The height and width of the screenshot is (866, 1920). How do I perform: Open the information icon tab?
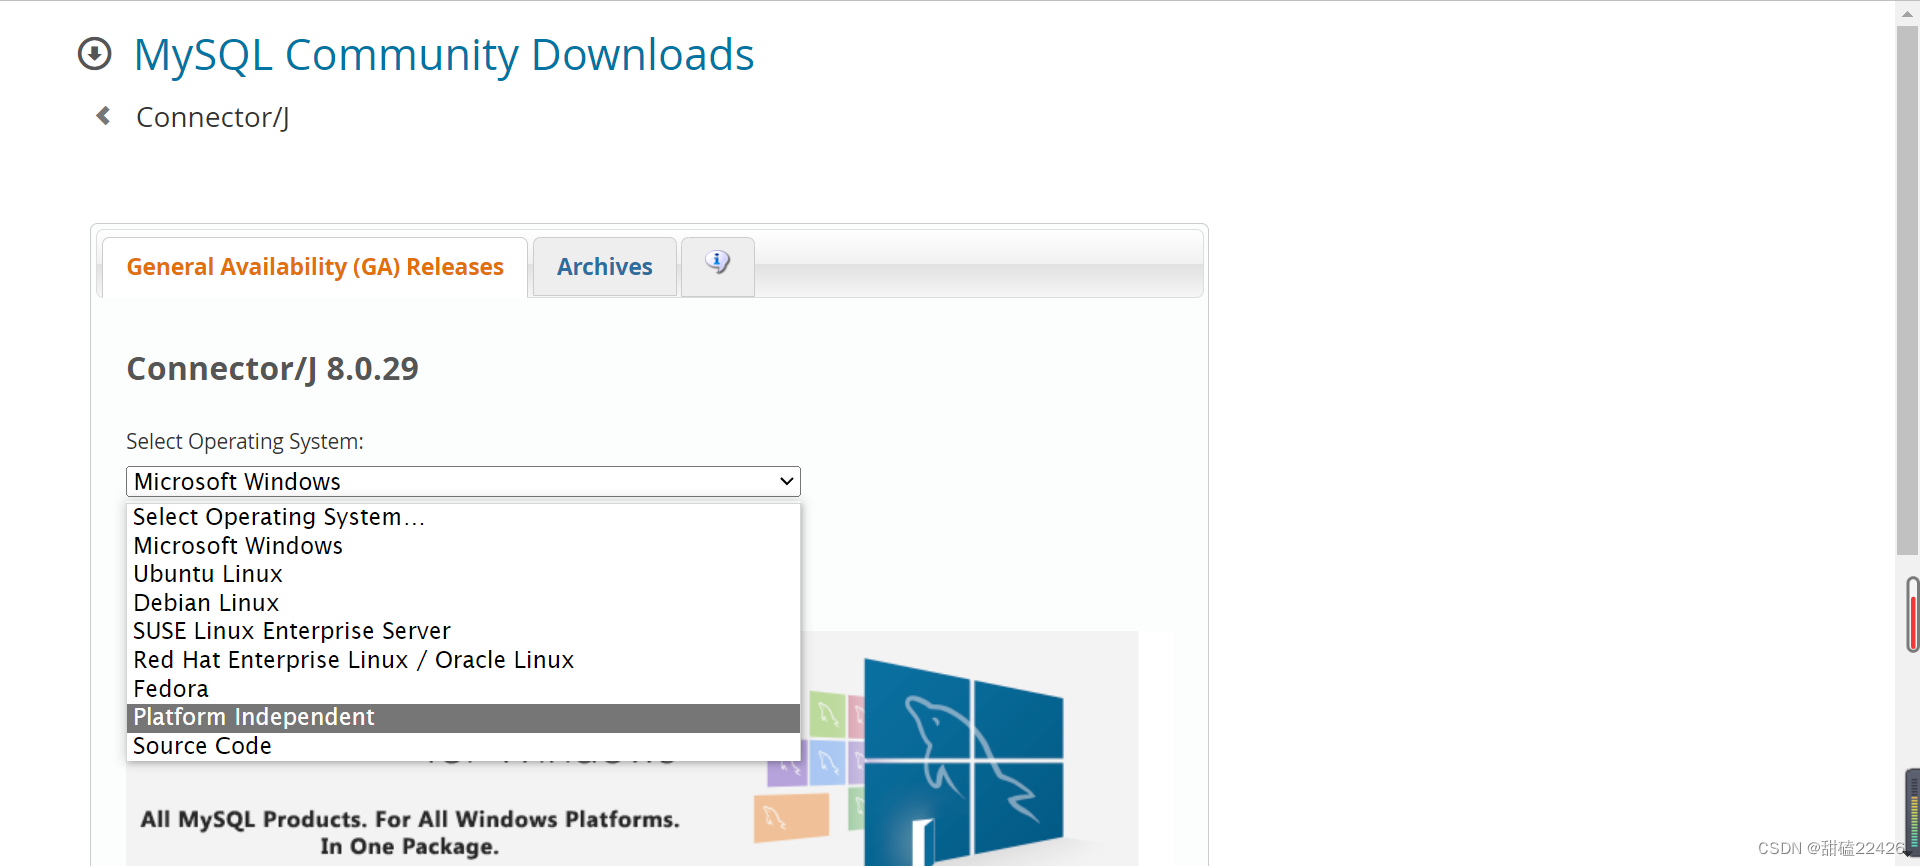coord(717,266)
